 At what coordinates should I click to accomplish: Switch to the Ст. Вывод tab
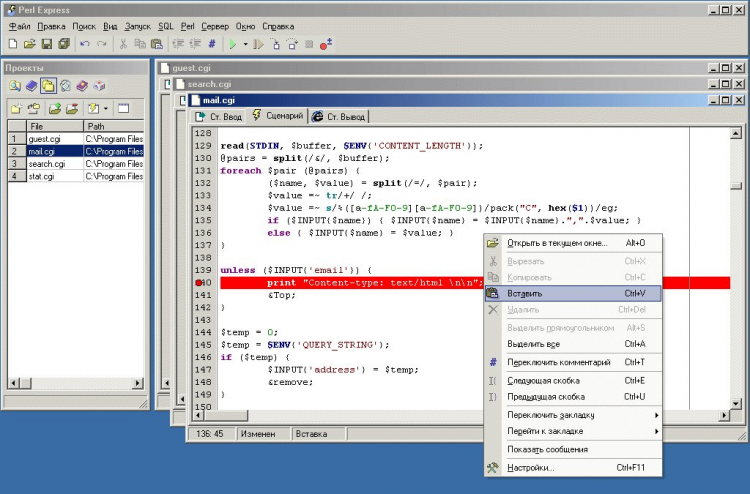(339, 116)
